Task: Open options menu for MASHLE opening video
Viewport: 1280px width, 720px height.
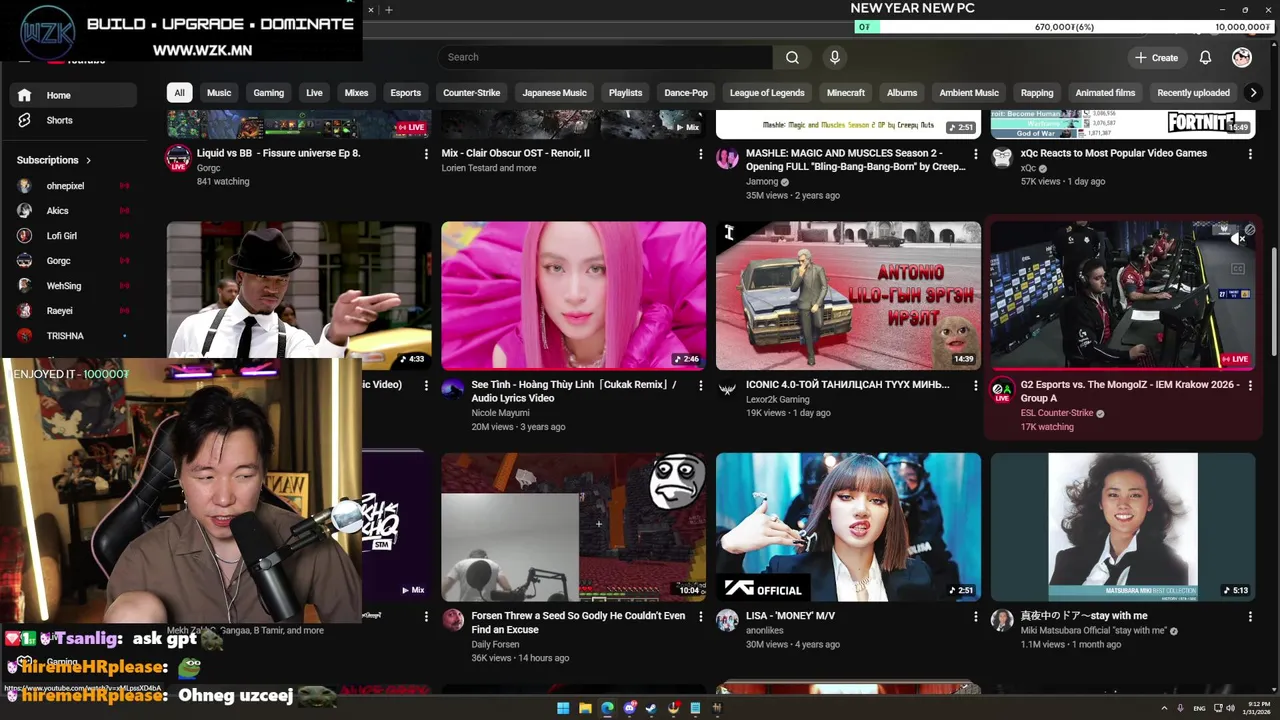Action: point(975,154)
